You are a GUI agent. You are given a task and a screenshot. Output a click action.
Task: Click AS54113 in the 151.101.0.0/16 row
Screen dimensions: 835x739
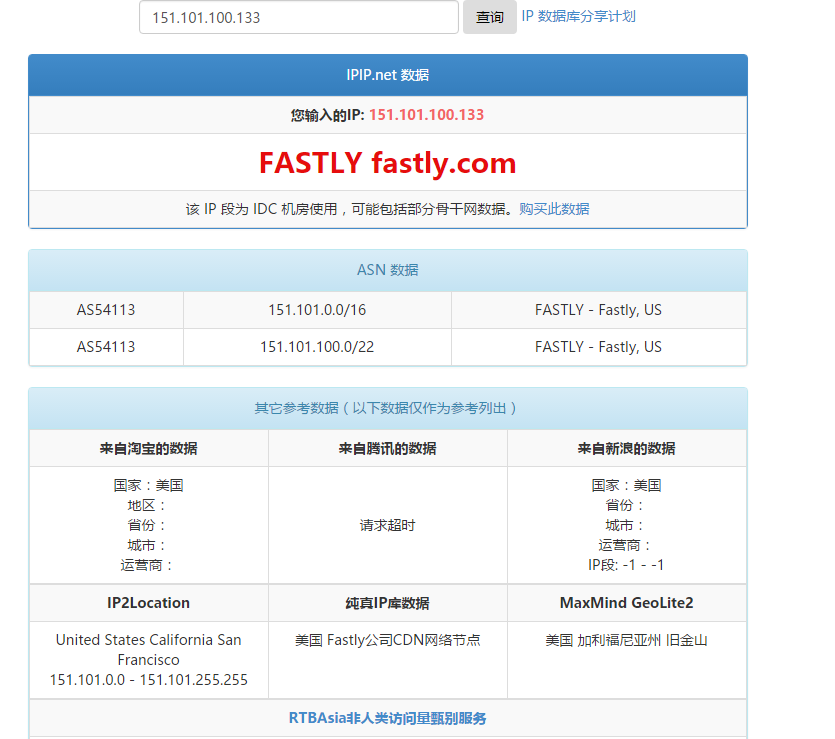[x=106, y=310]
